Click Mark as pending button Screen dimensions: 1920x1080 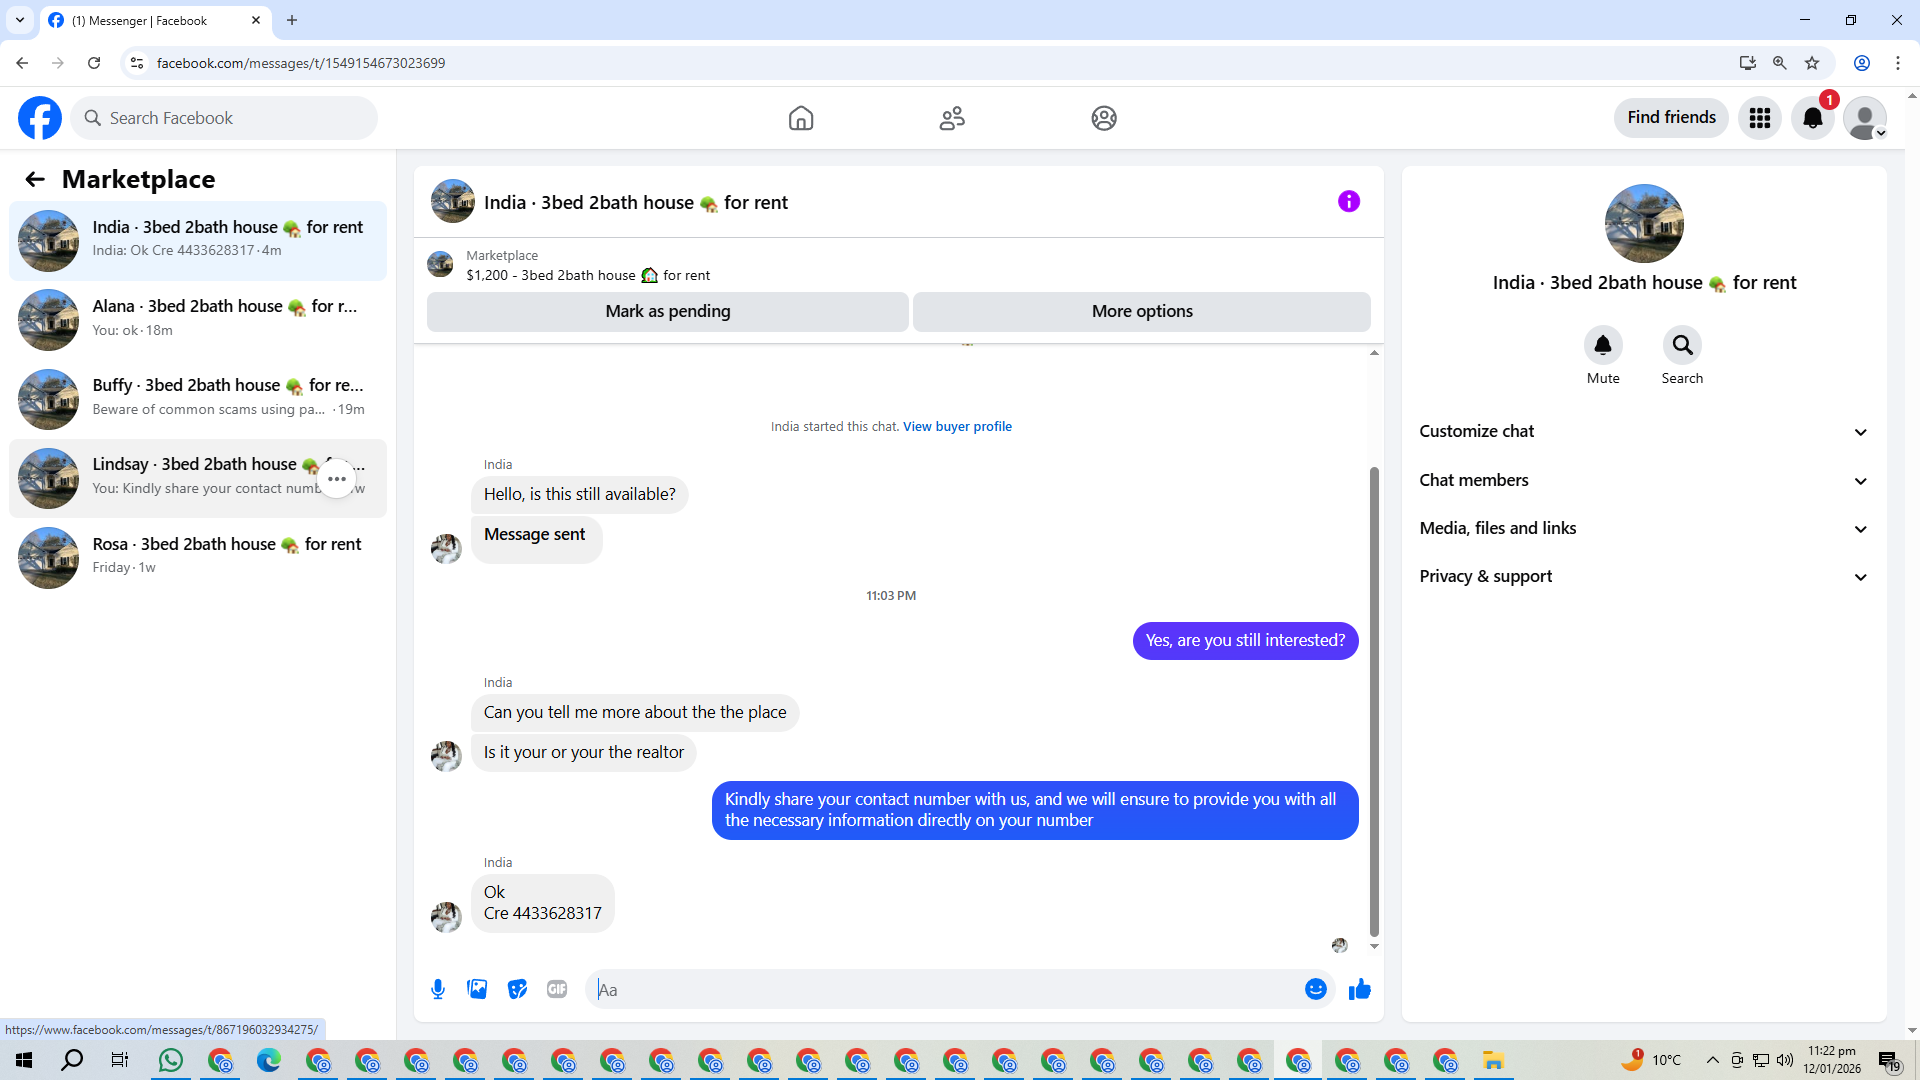667,311
